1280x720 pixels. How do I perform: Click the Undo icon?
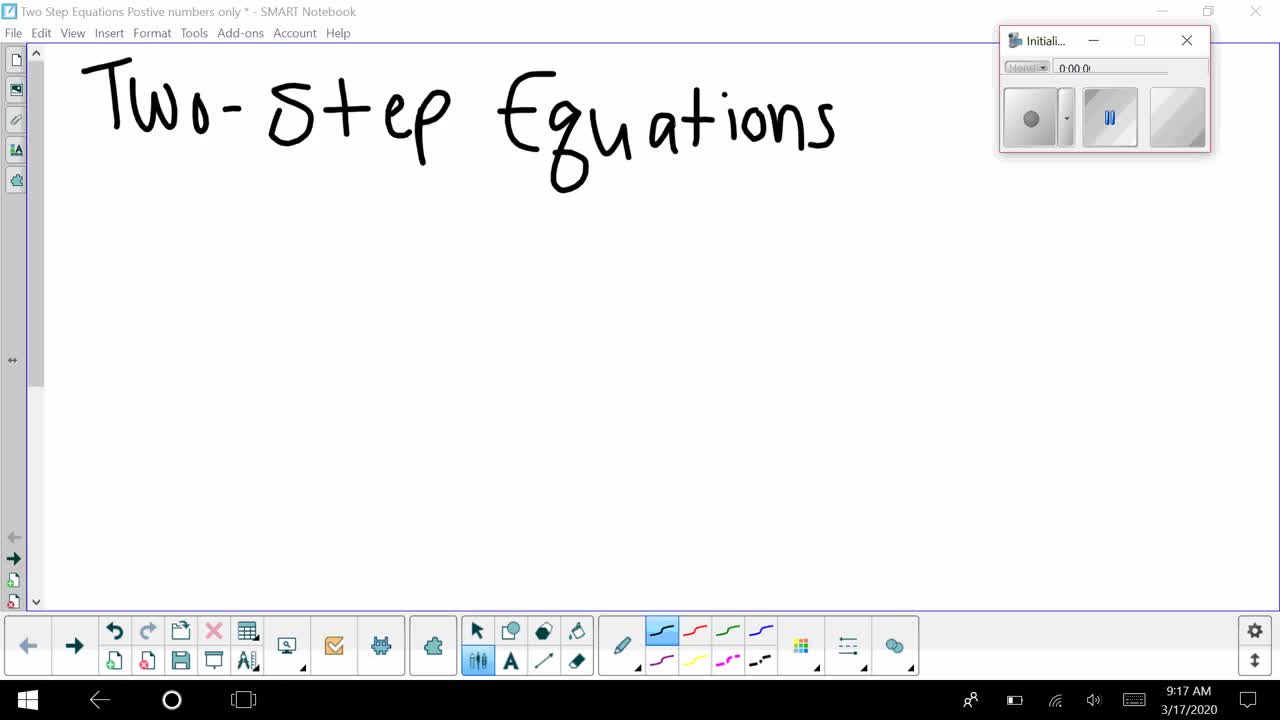click(114, 630)
